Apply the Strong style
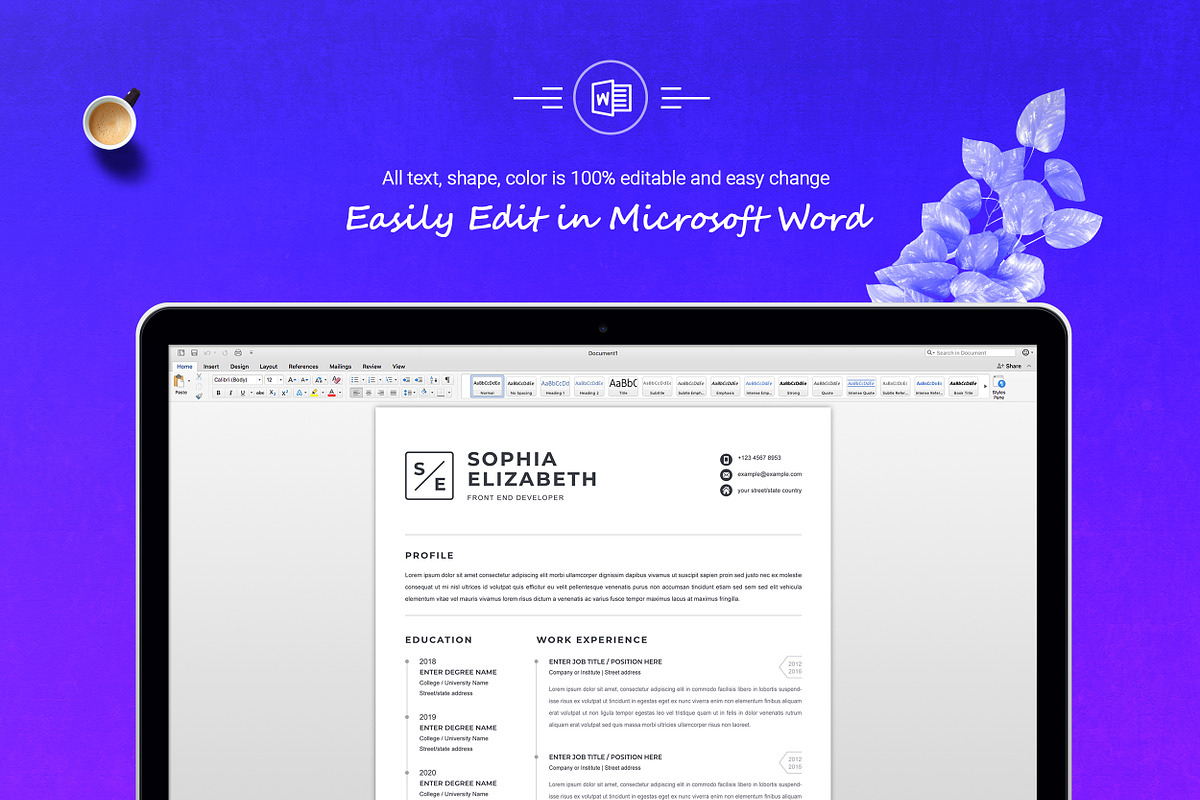 [793, 386]
